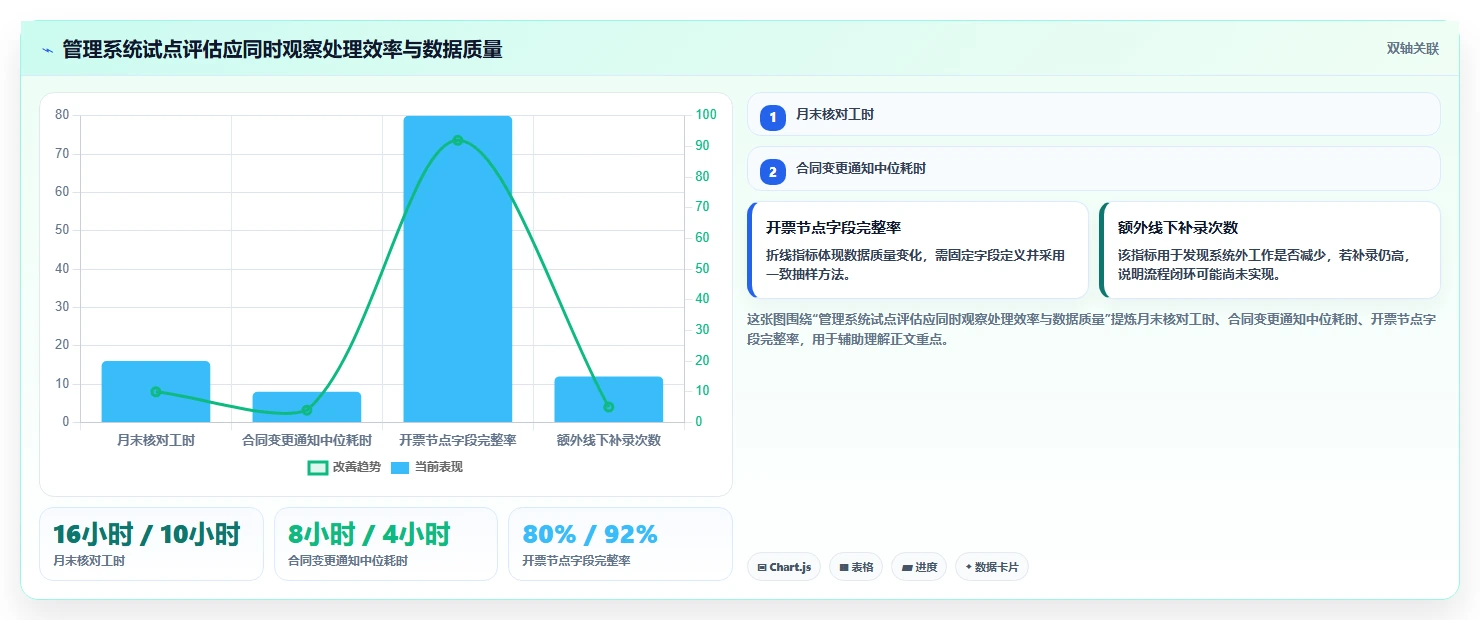Click the 合同变更通知中位耗时 bar in chart

pyautogui.click(x=307, y=407)
